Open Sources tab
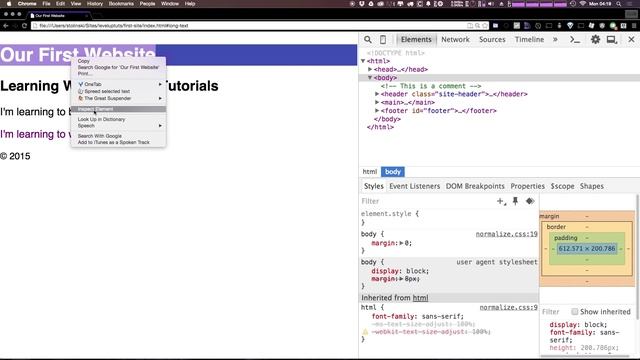This screenshot has height=360, width=640. click(492, 40)
